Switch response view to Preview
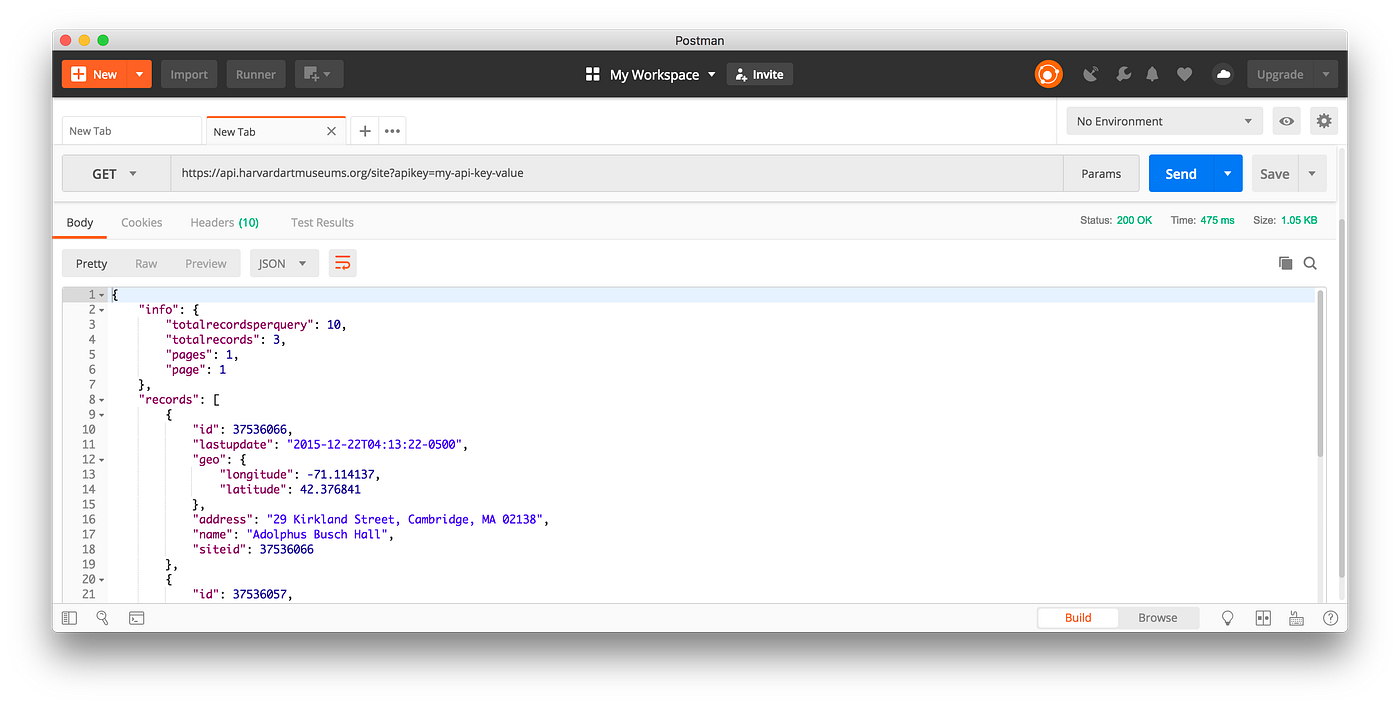 (205, 263)
